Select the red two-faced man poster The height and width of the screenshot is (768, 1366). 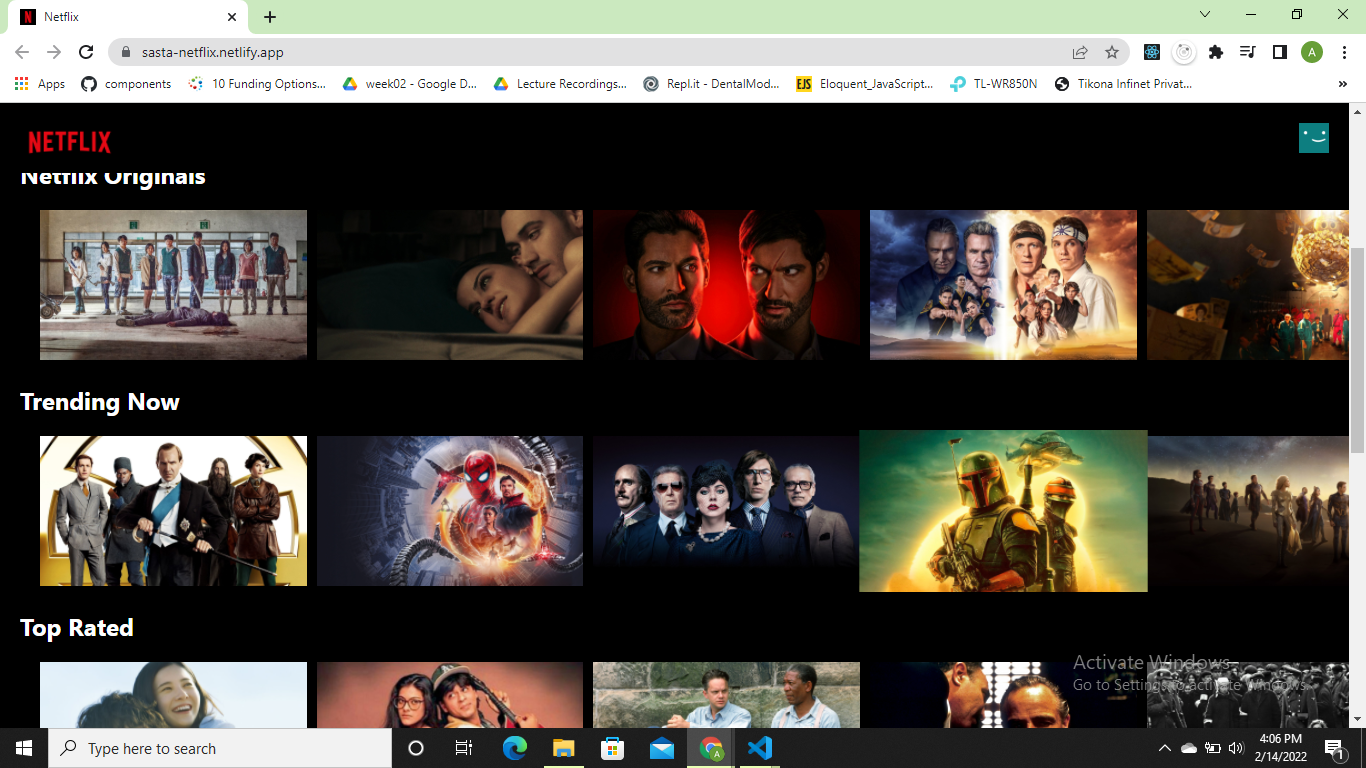726,285
